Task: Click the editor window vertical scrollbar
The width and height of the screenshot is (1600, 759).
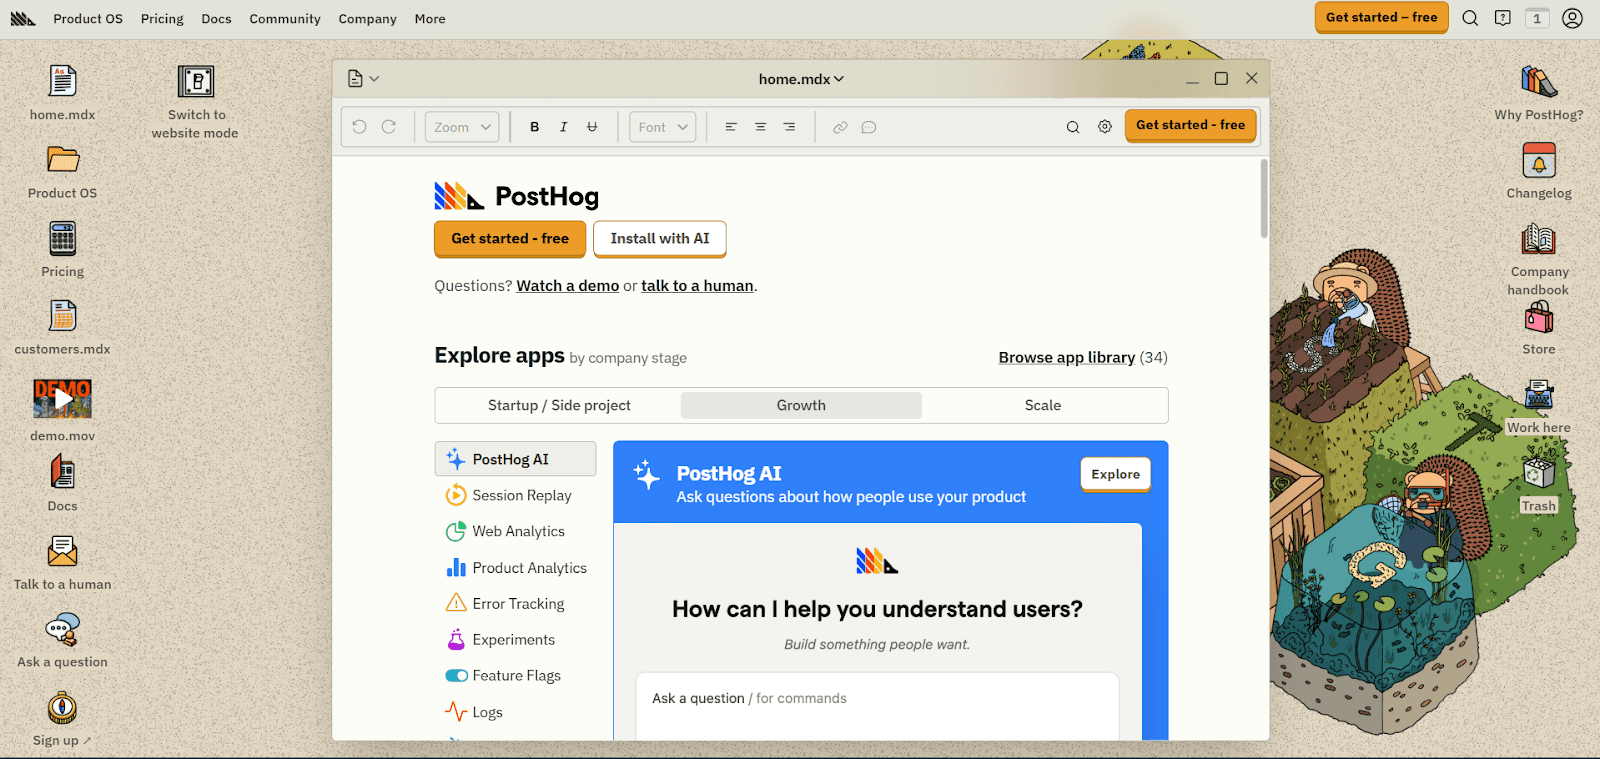Action: (x=1264, y=198)
